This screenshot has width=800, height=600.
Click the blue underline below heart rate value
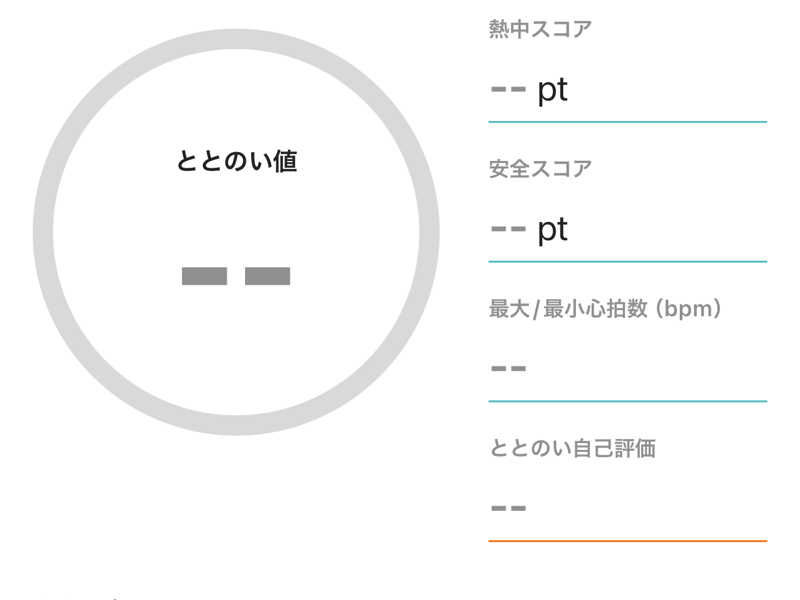pos(627,401)
